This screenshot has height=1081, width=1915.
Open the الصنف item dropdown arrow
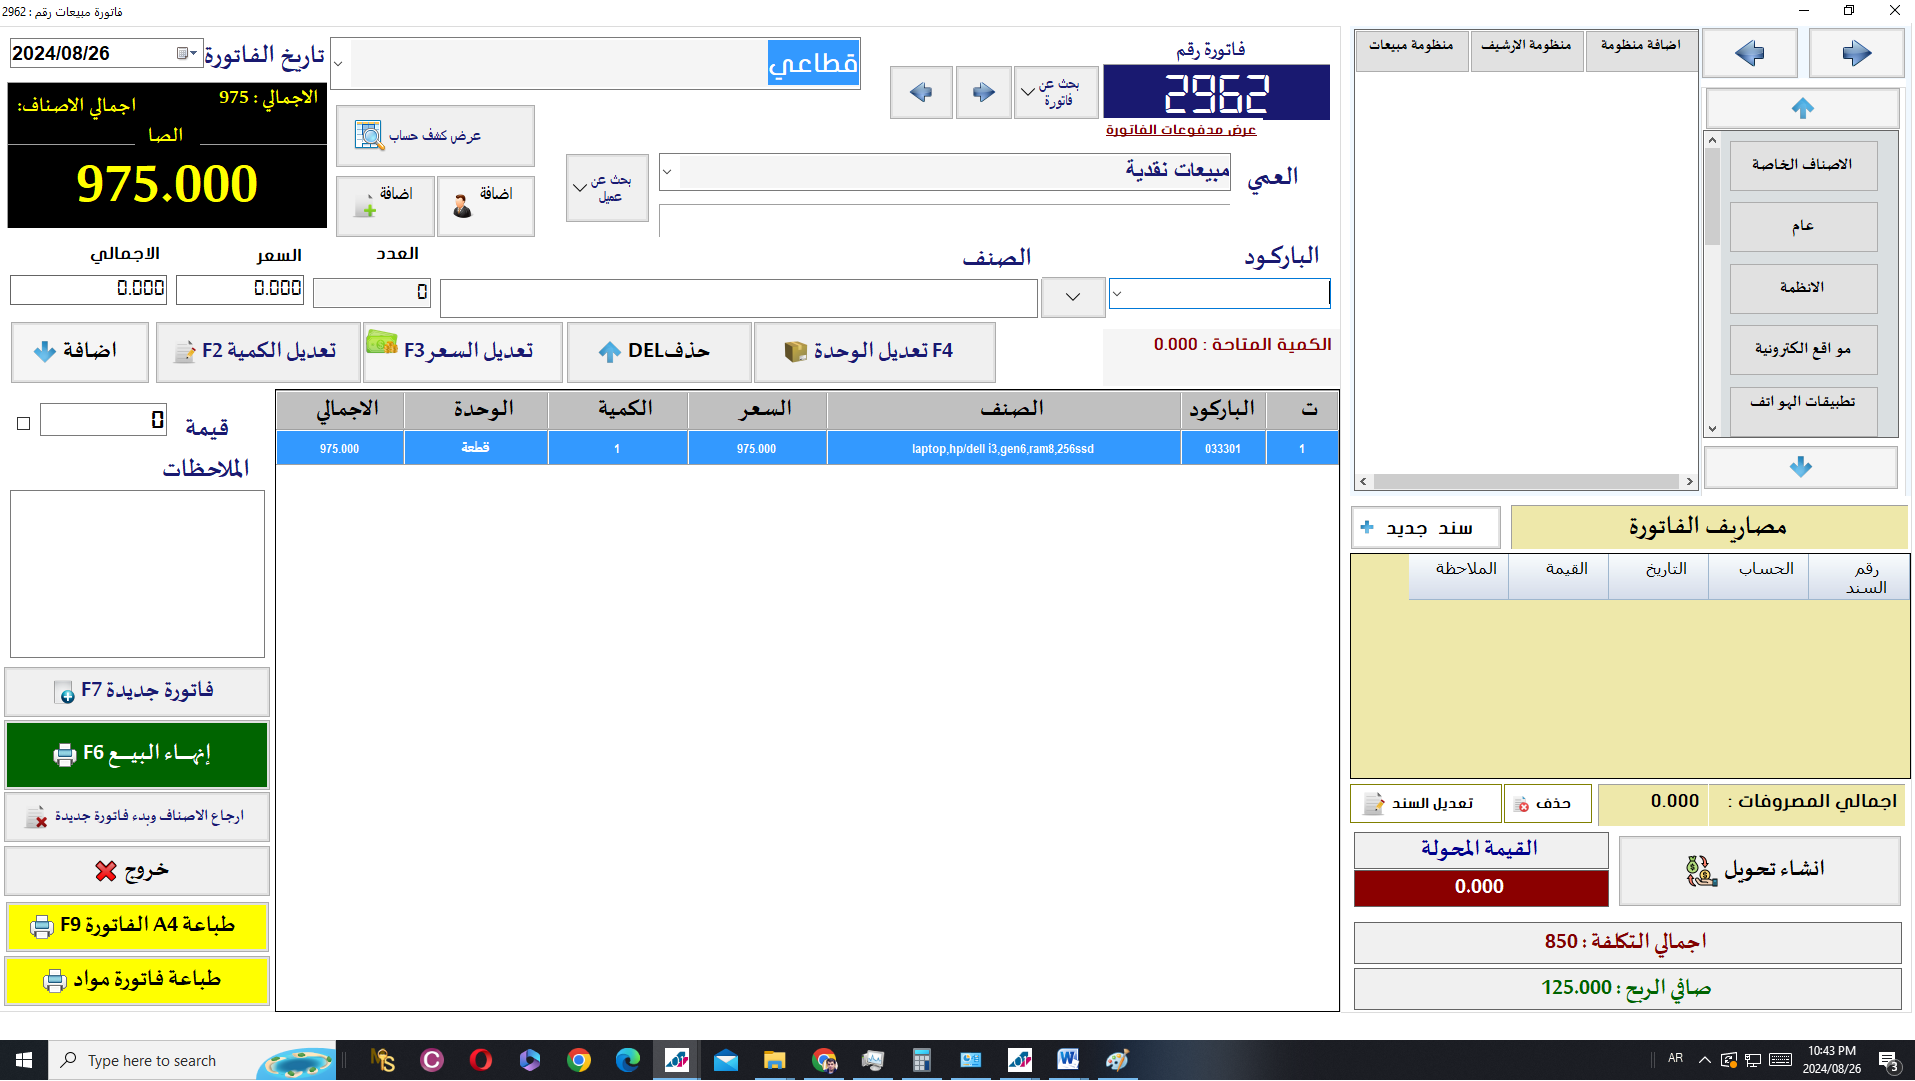pos(1073,297)
